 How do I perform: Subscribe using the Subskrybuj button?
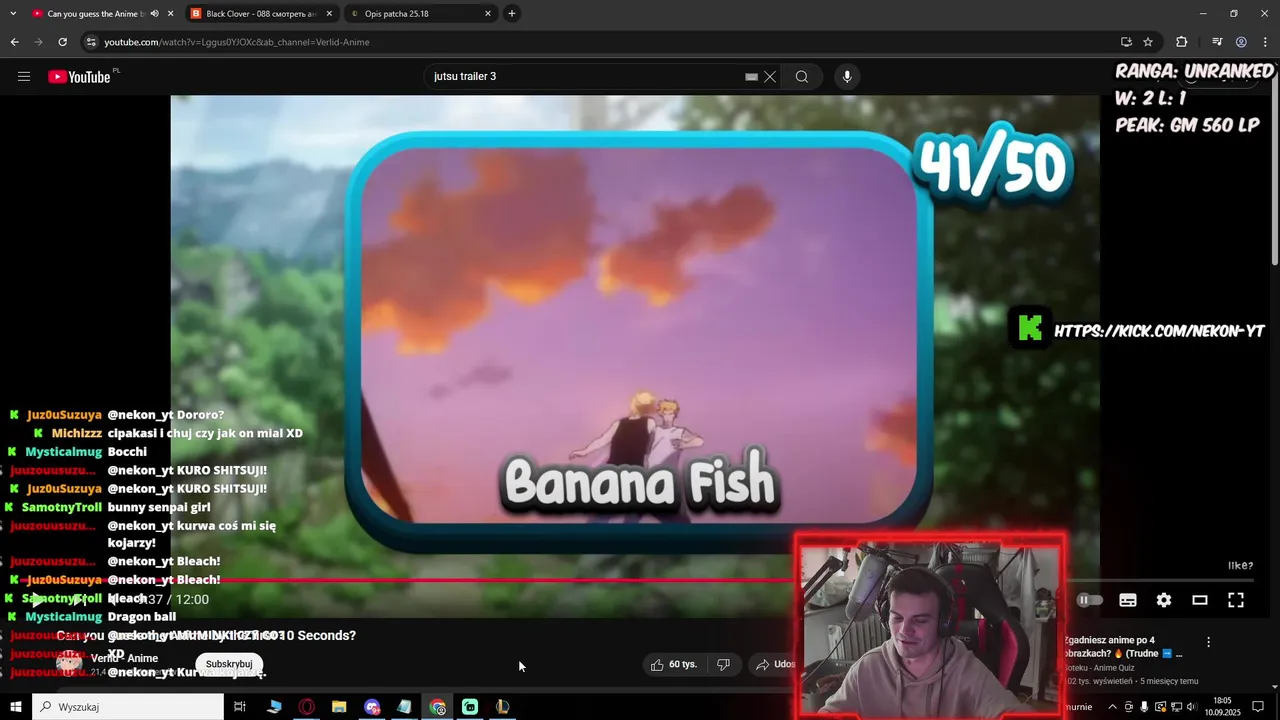click(x=229, y=664)
